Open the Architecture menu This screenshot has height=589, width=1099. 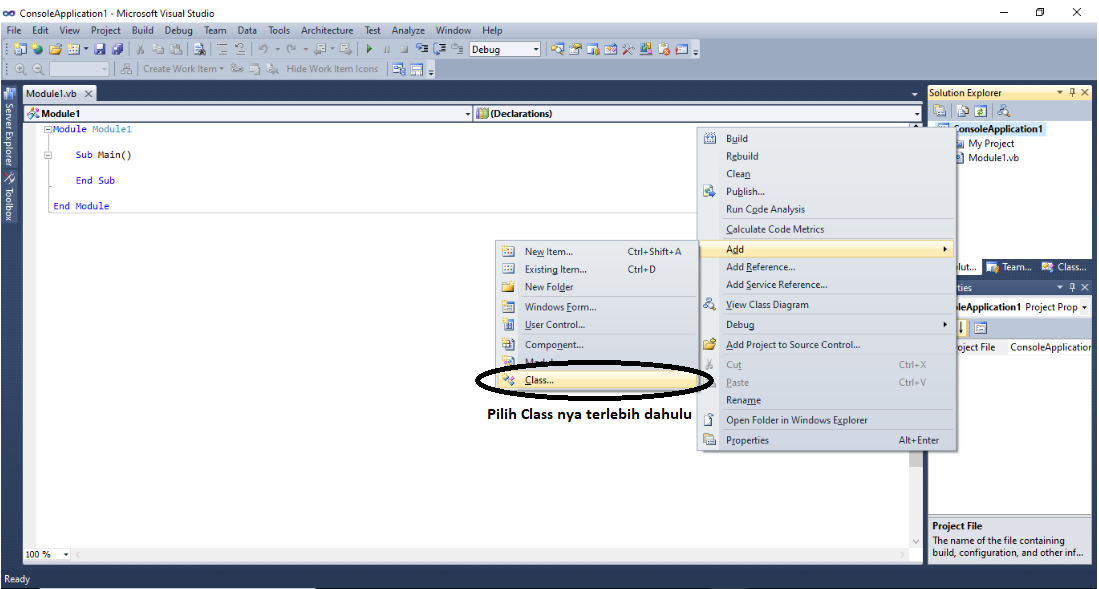(327, 30)
